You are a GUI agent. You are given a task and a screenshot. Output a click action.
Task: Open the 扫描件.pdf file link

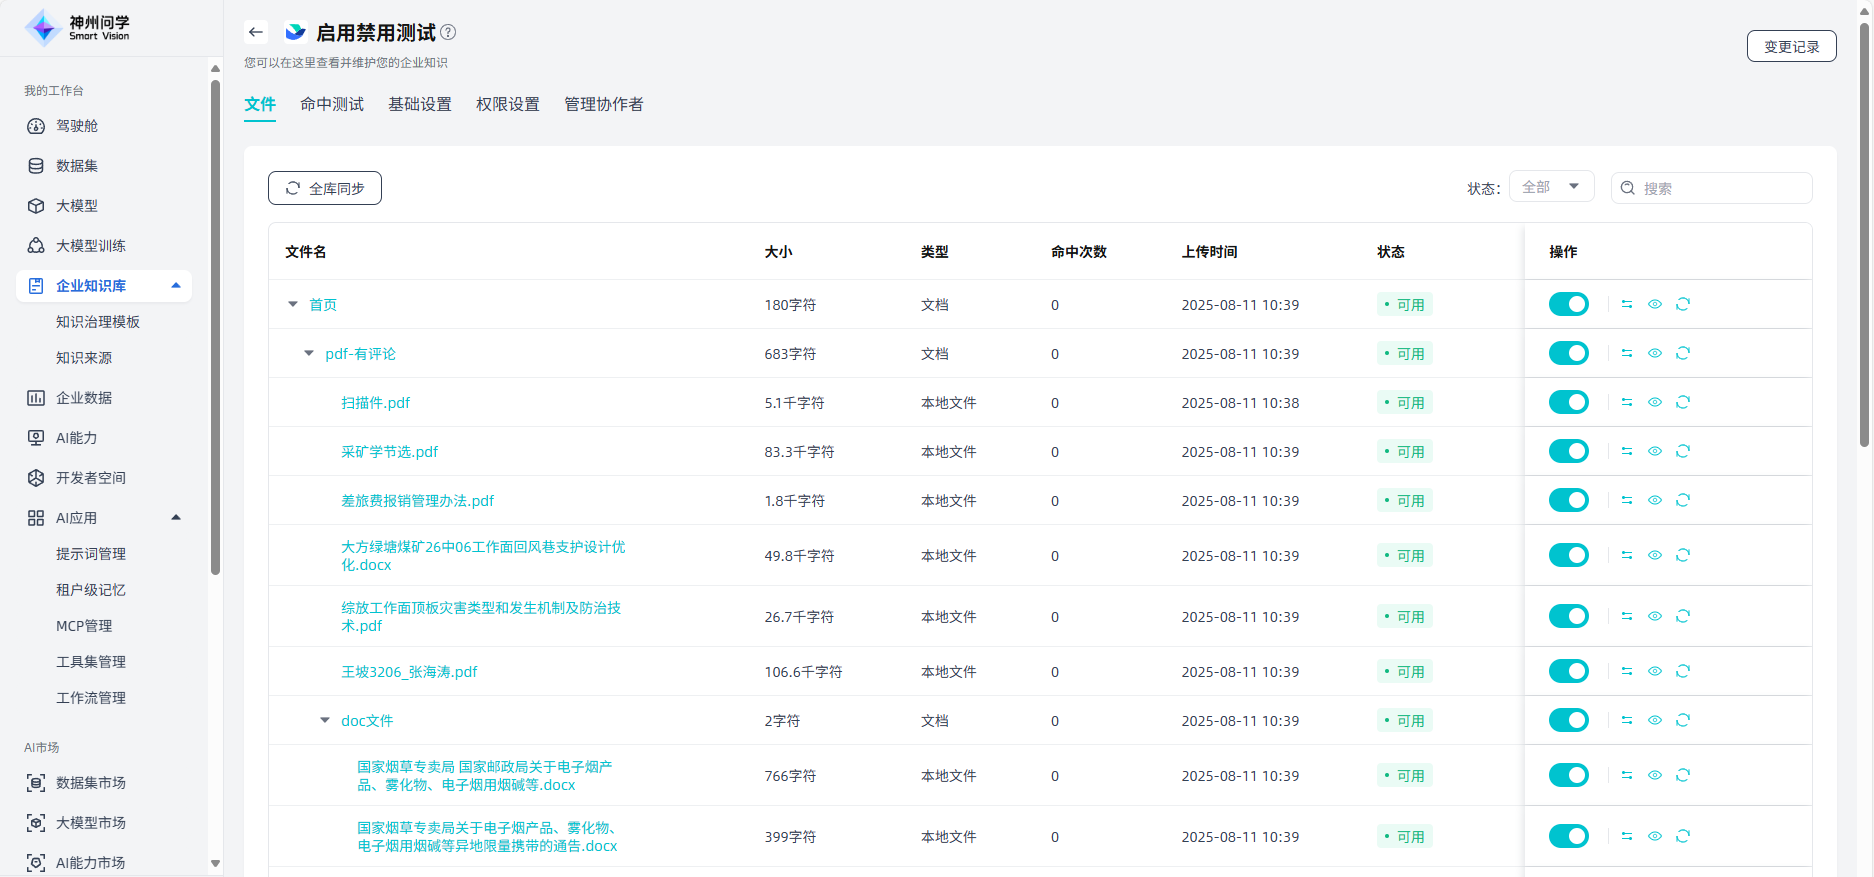pos(375,403)
